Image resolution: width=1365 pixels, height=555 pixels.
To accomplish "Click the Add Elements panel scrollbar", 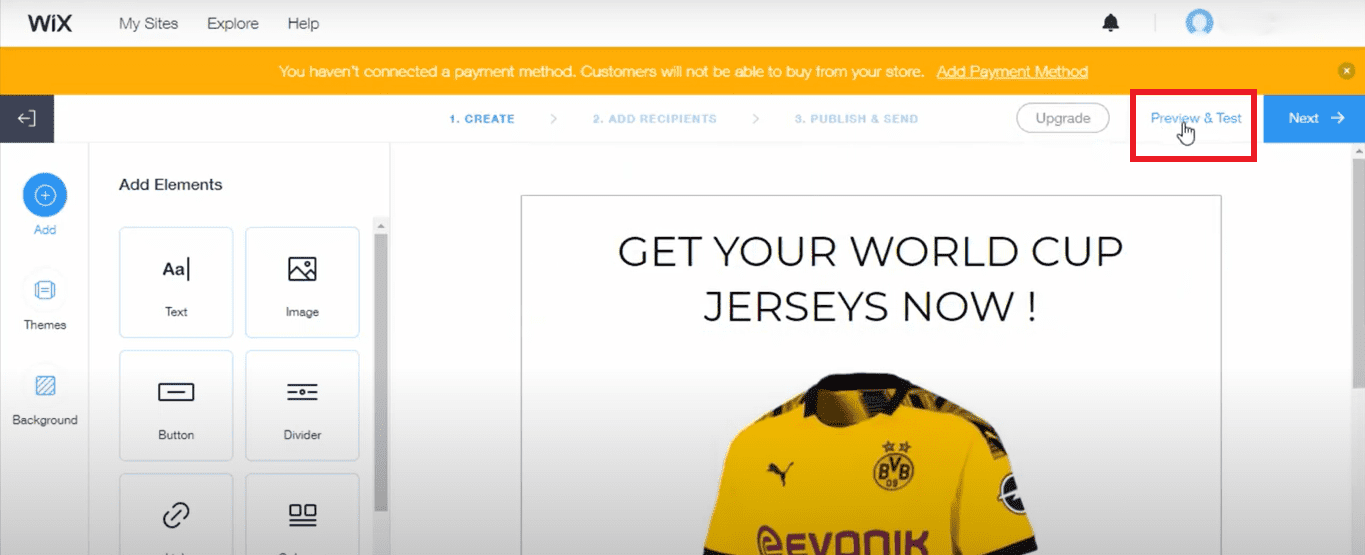I will click(x=381, y=370).
